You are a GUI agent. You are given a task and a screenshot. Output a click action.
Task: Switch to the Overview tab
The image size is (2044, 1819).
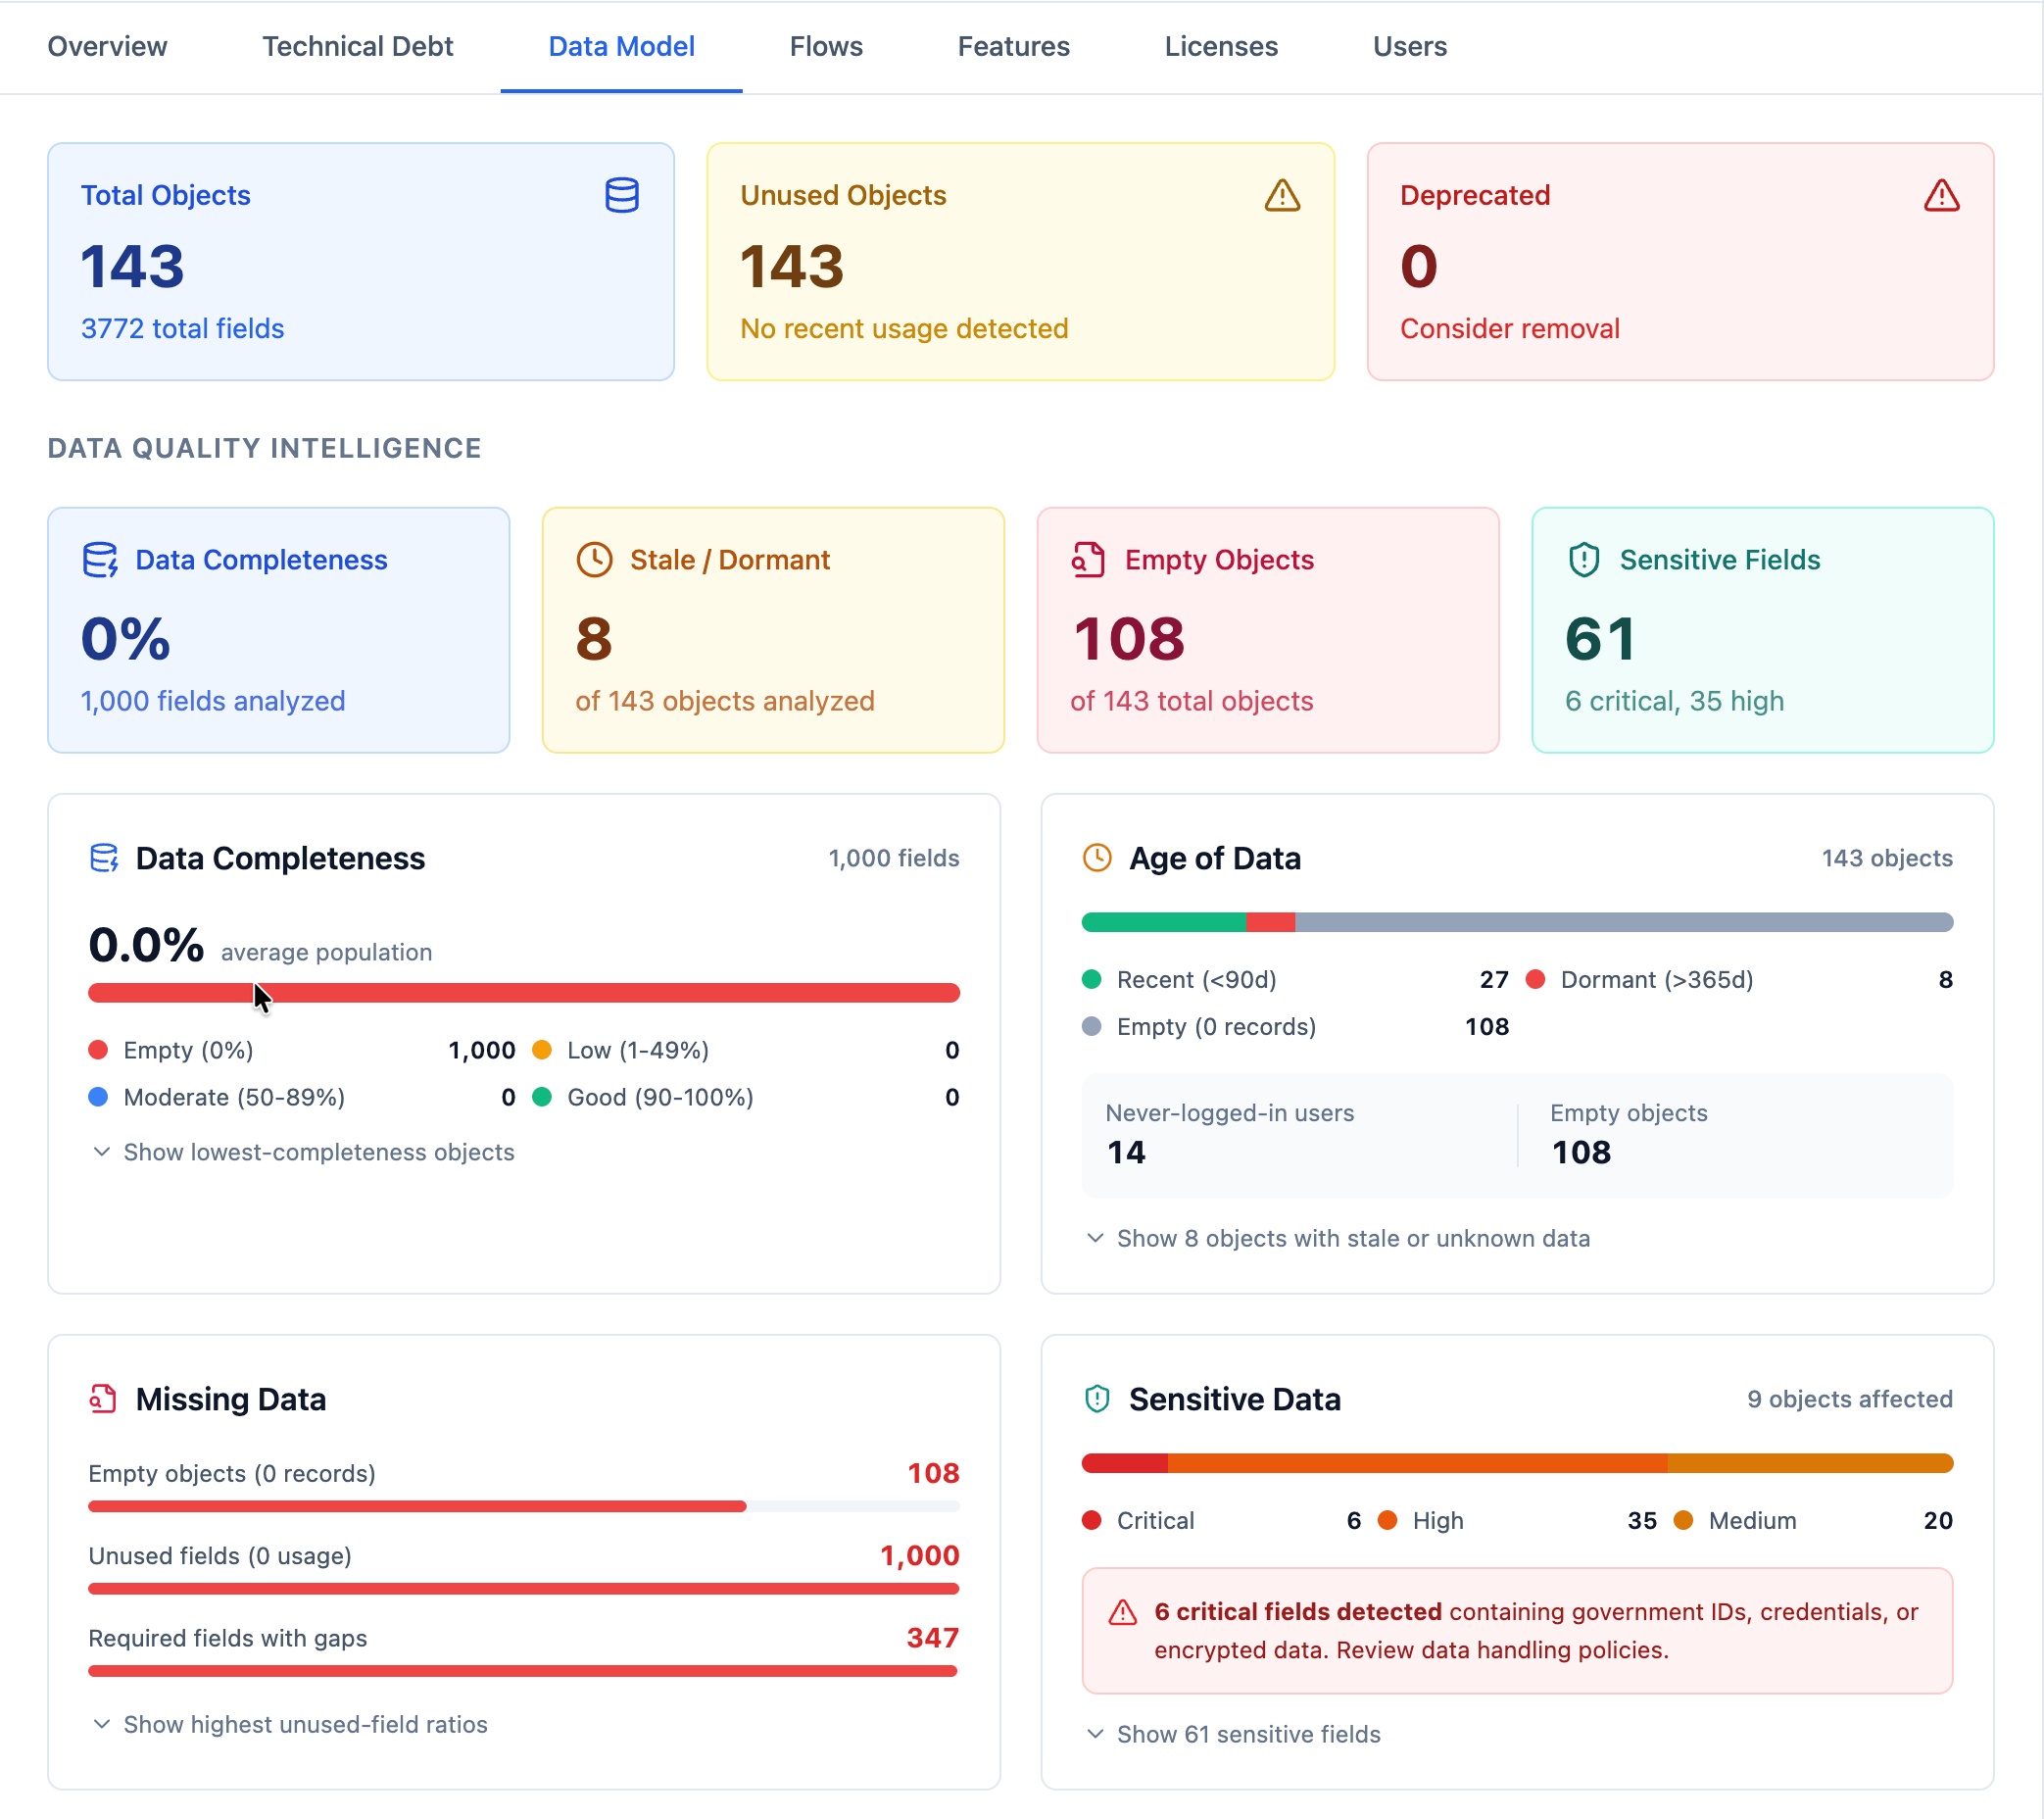[107, 46]
